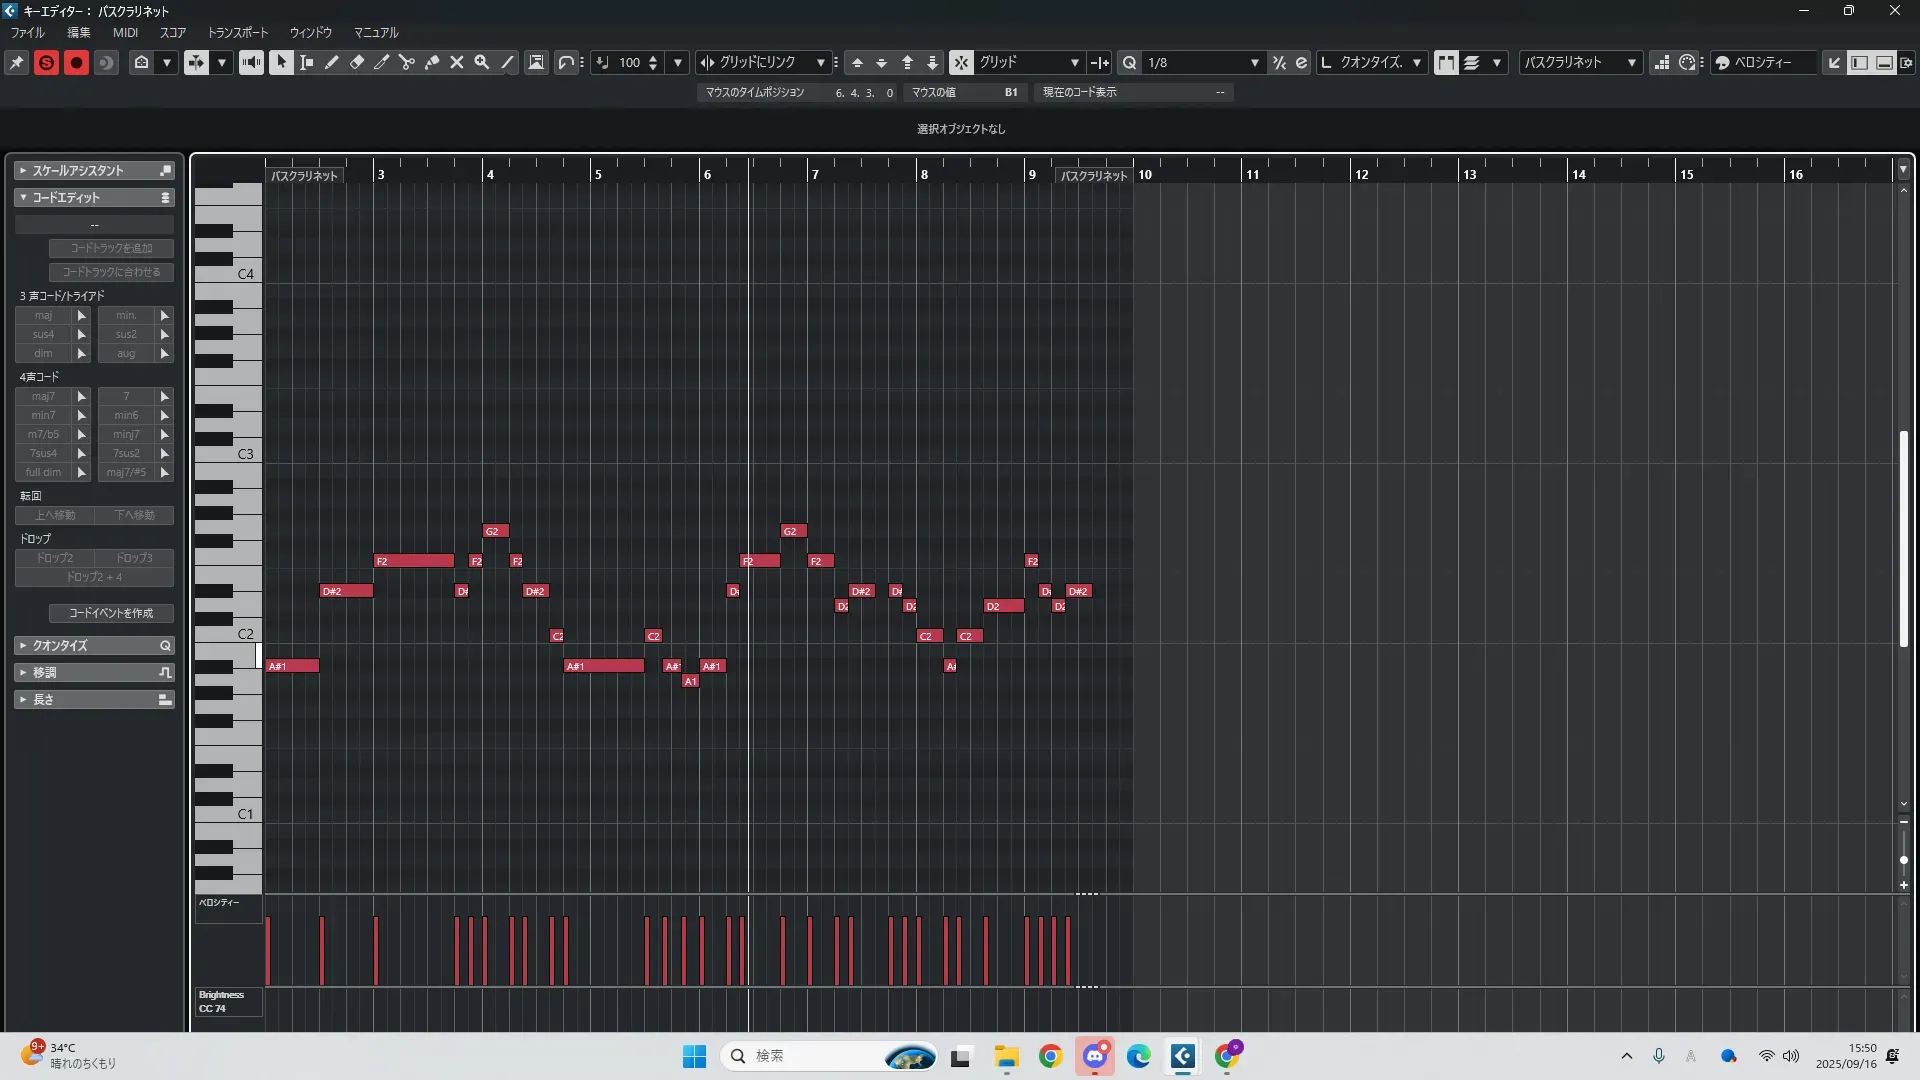Select the Erase tool

(357, 62)
